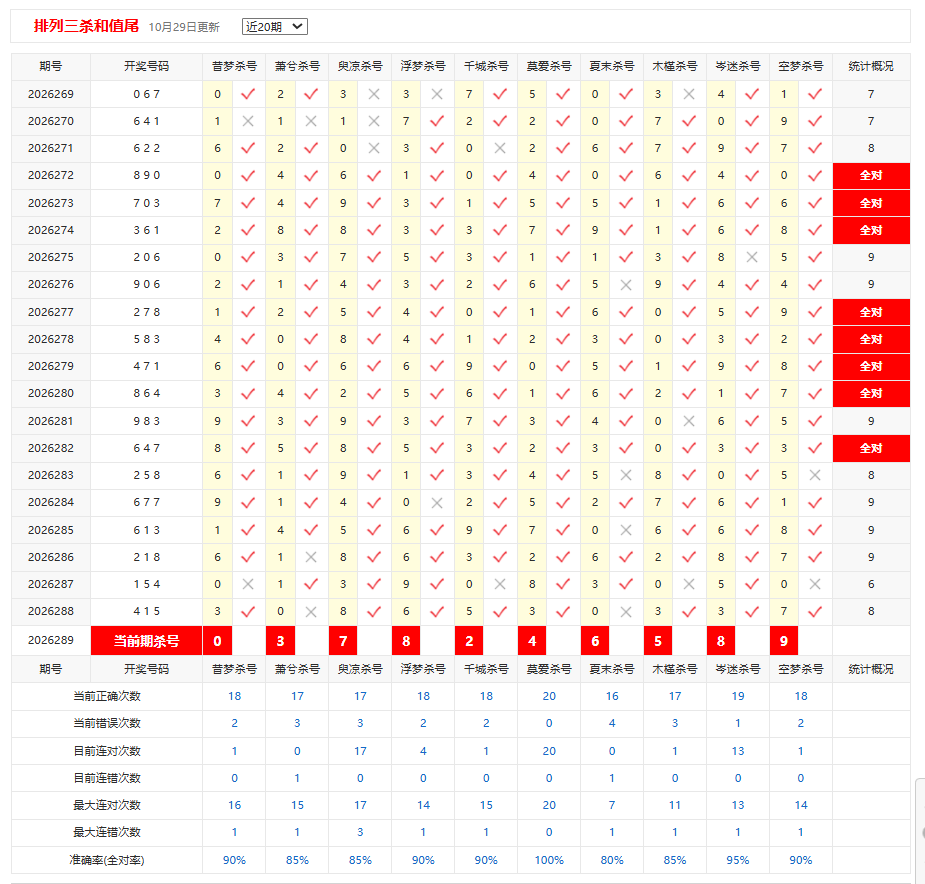This screenshot has width=925, height=884.
Task: Click X mark for 千城杀号 in row 2026287
Action: click(x=500, y=584)
